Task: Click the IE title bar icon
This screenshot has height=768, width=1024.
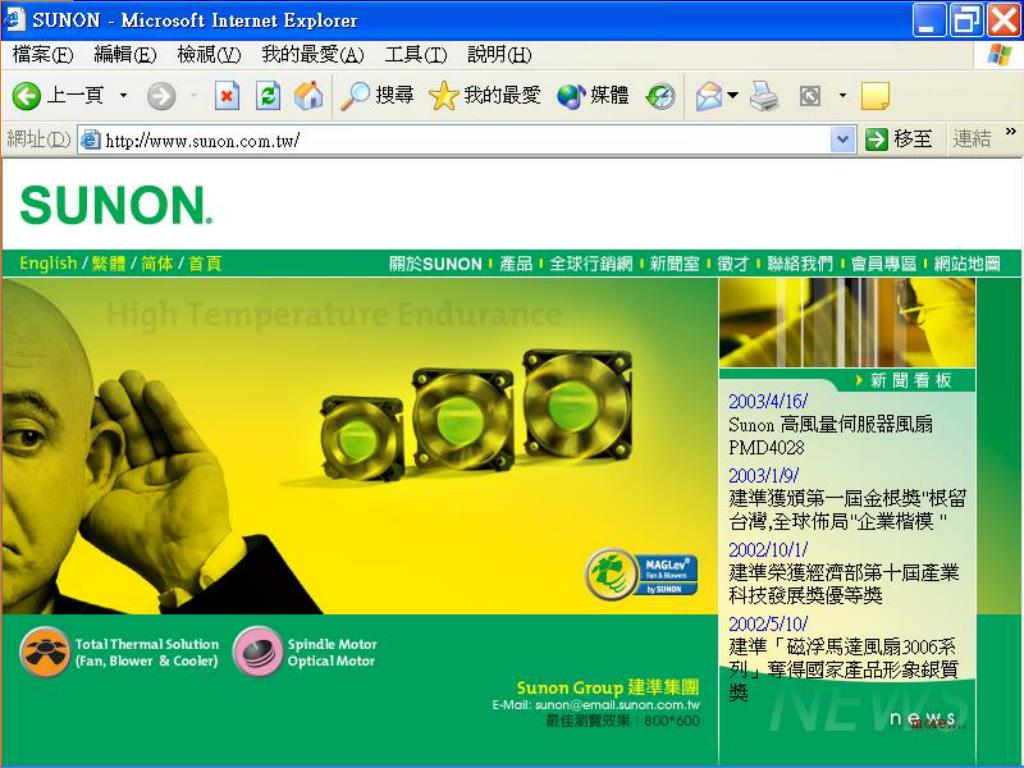Action: 14,19
